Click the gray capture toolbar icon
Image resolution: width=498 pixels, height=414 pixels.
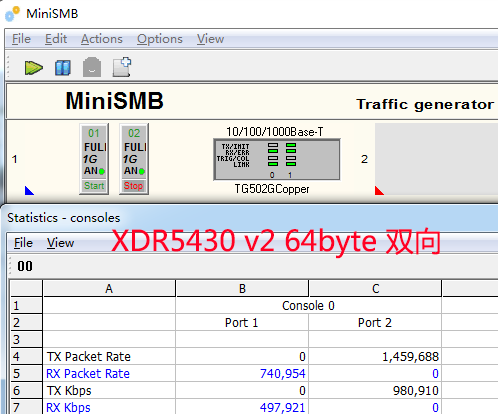92,67
